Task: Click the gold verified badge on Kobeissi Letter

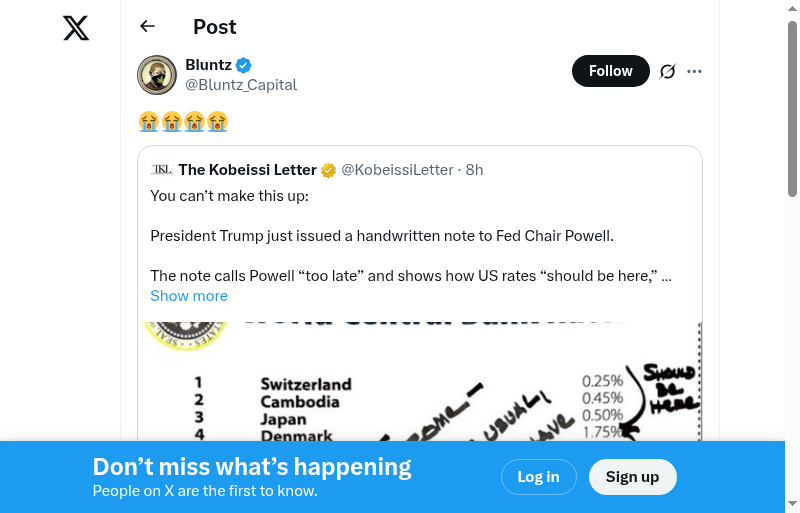Action: 328,170
